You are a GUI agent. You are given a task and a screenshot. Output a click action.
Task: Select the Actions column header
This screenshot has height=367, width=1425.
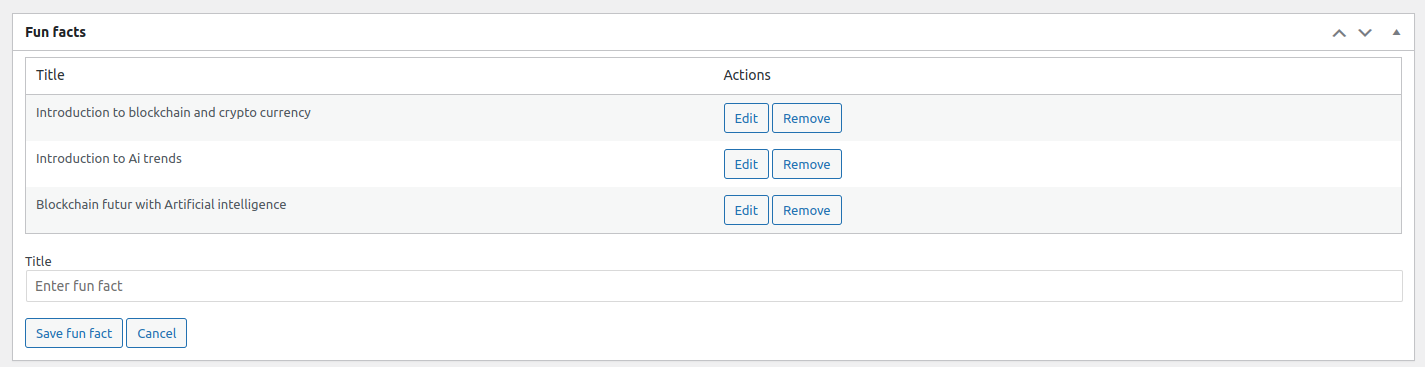coord(747,75)
